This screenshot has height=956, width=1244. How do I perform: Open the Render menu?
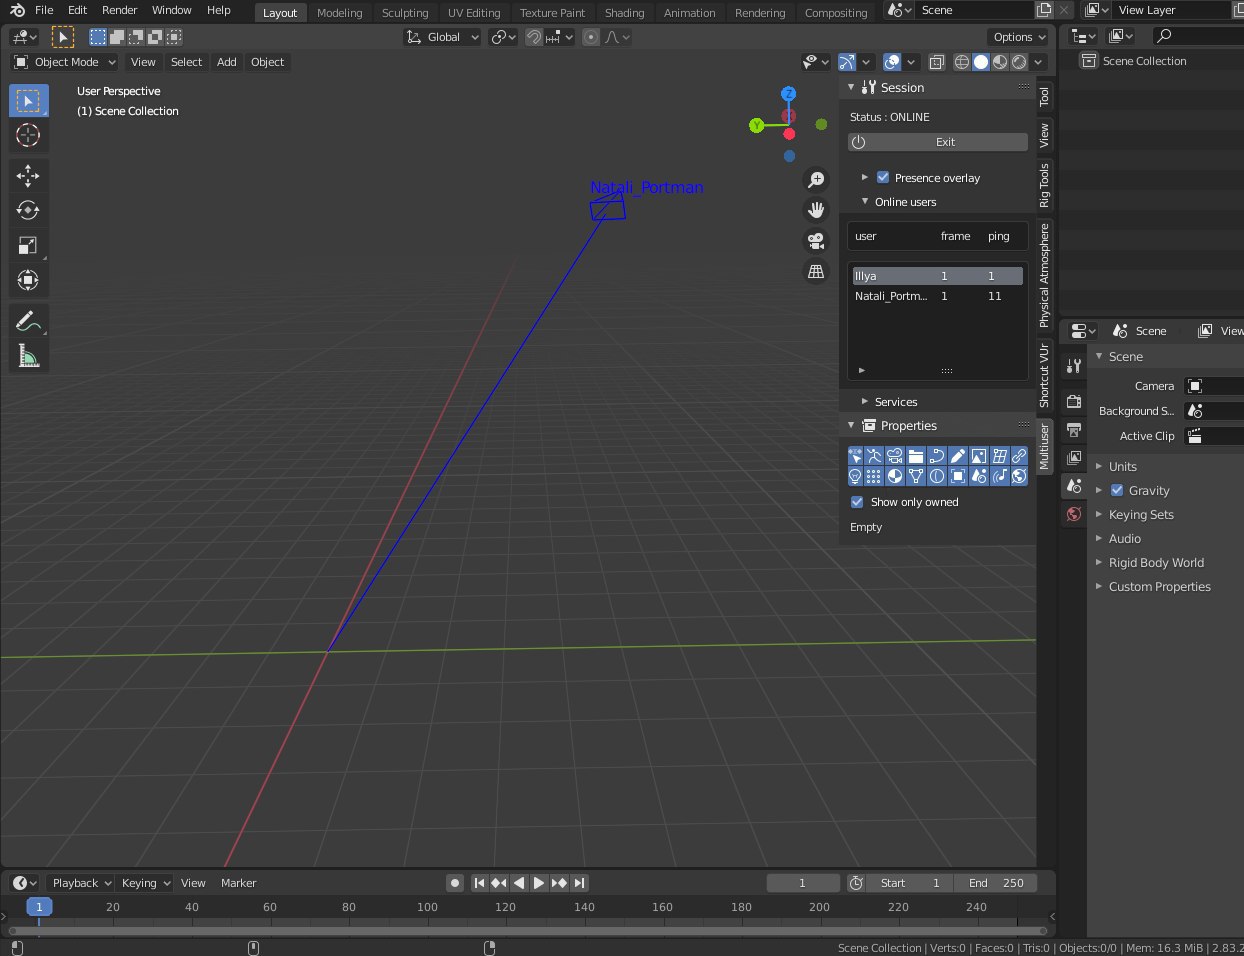tap(119, 10)
